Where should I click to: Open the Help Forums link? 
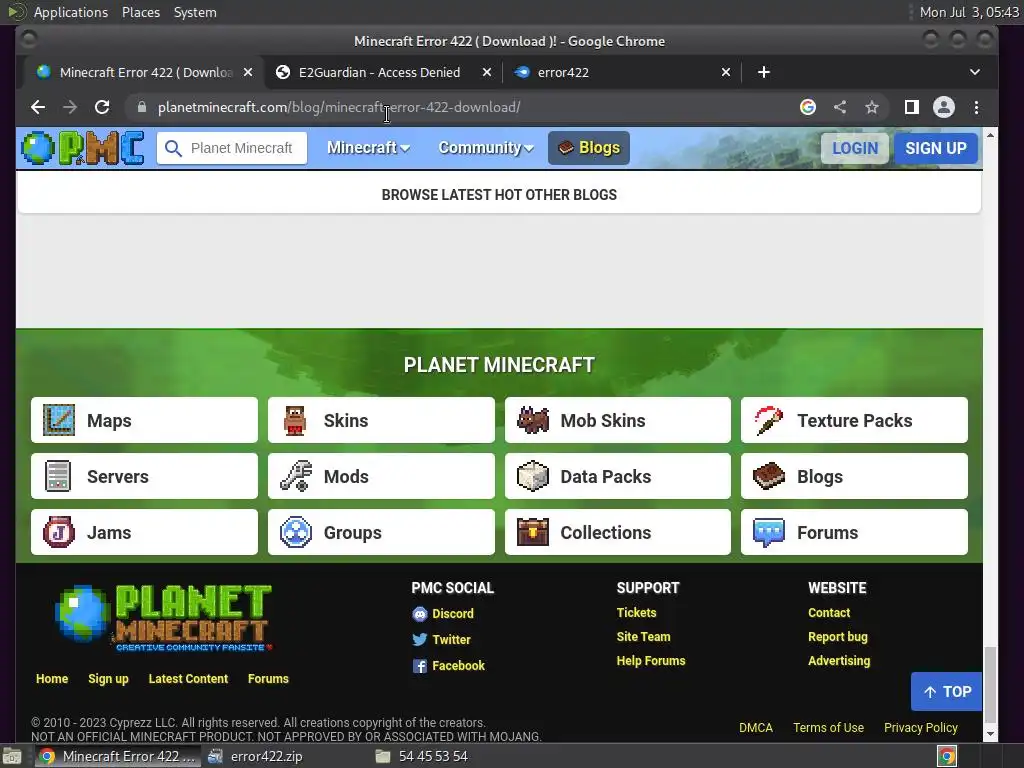click(x=650, y=661)
